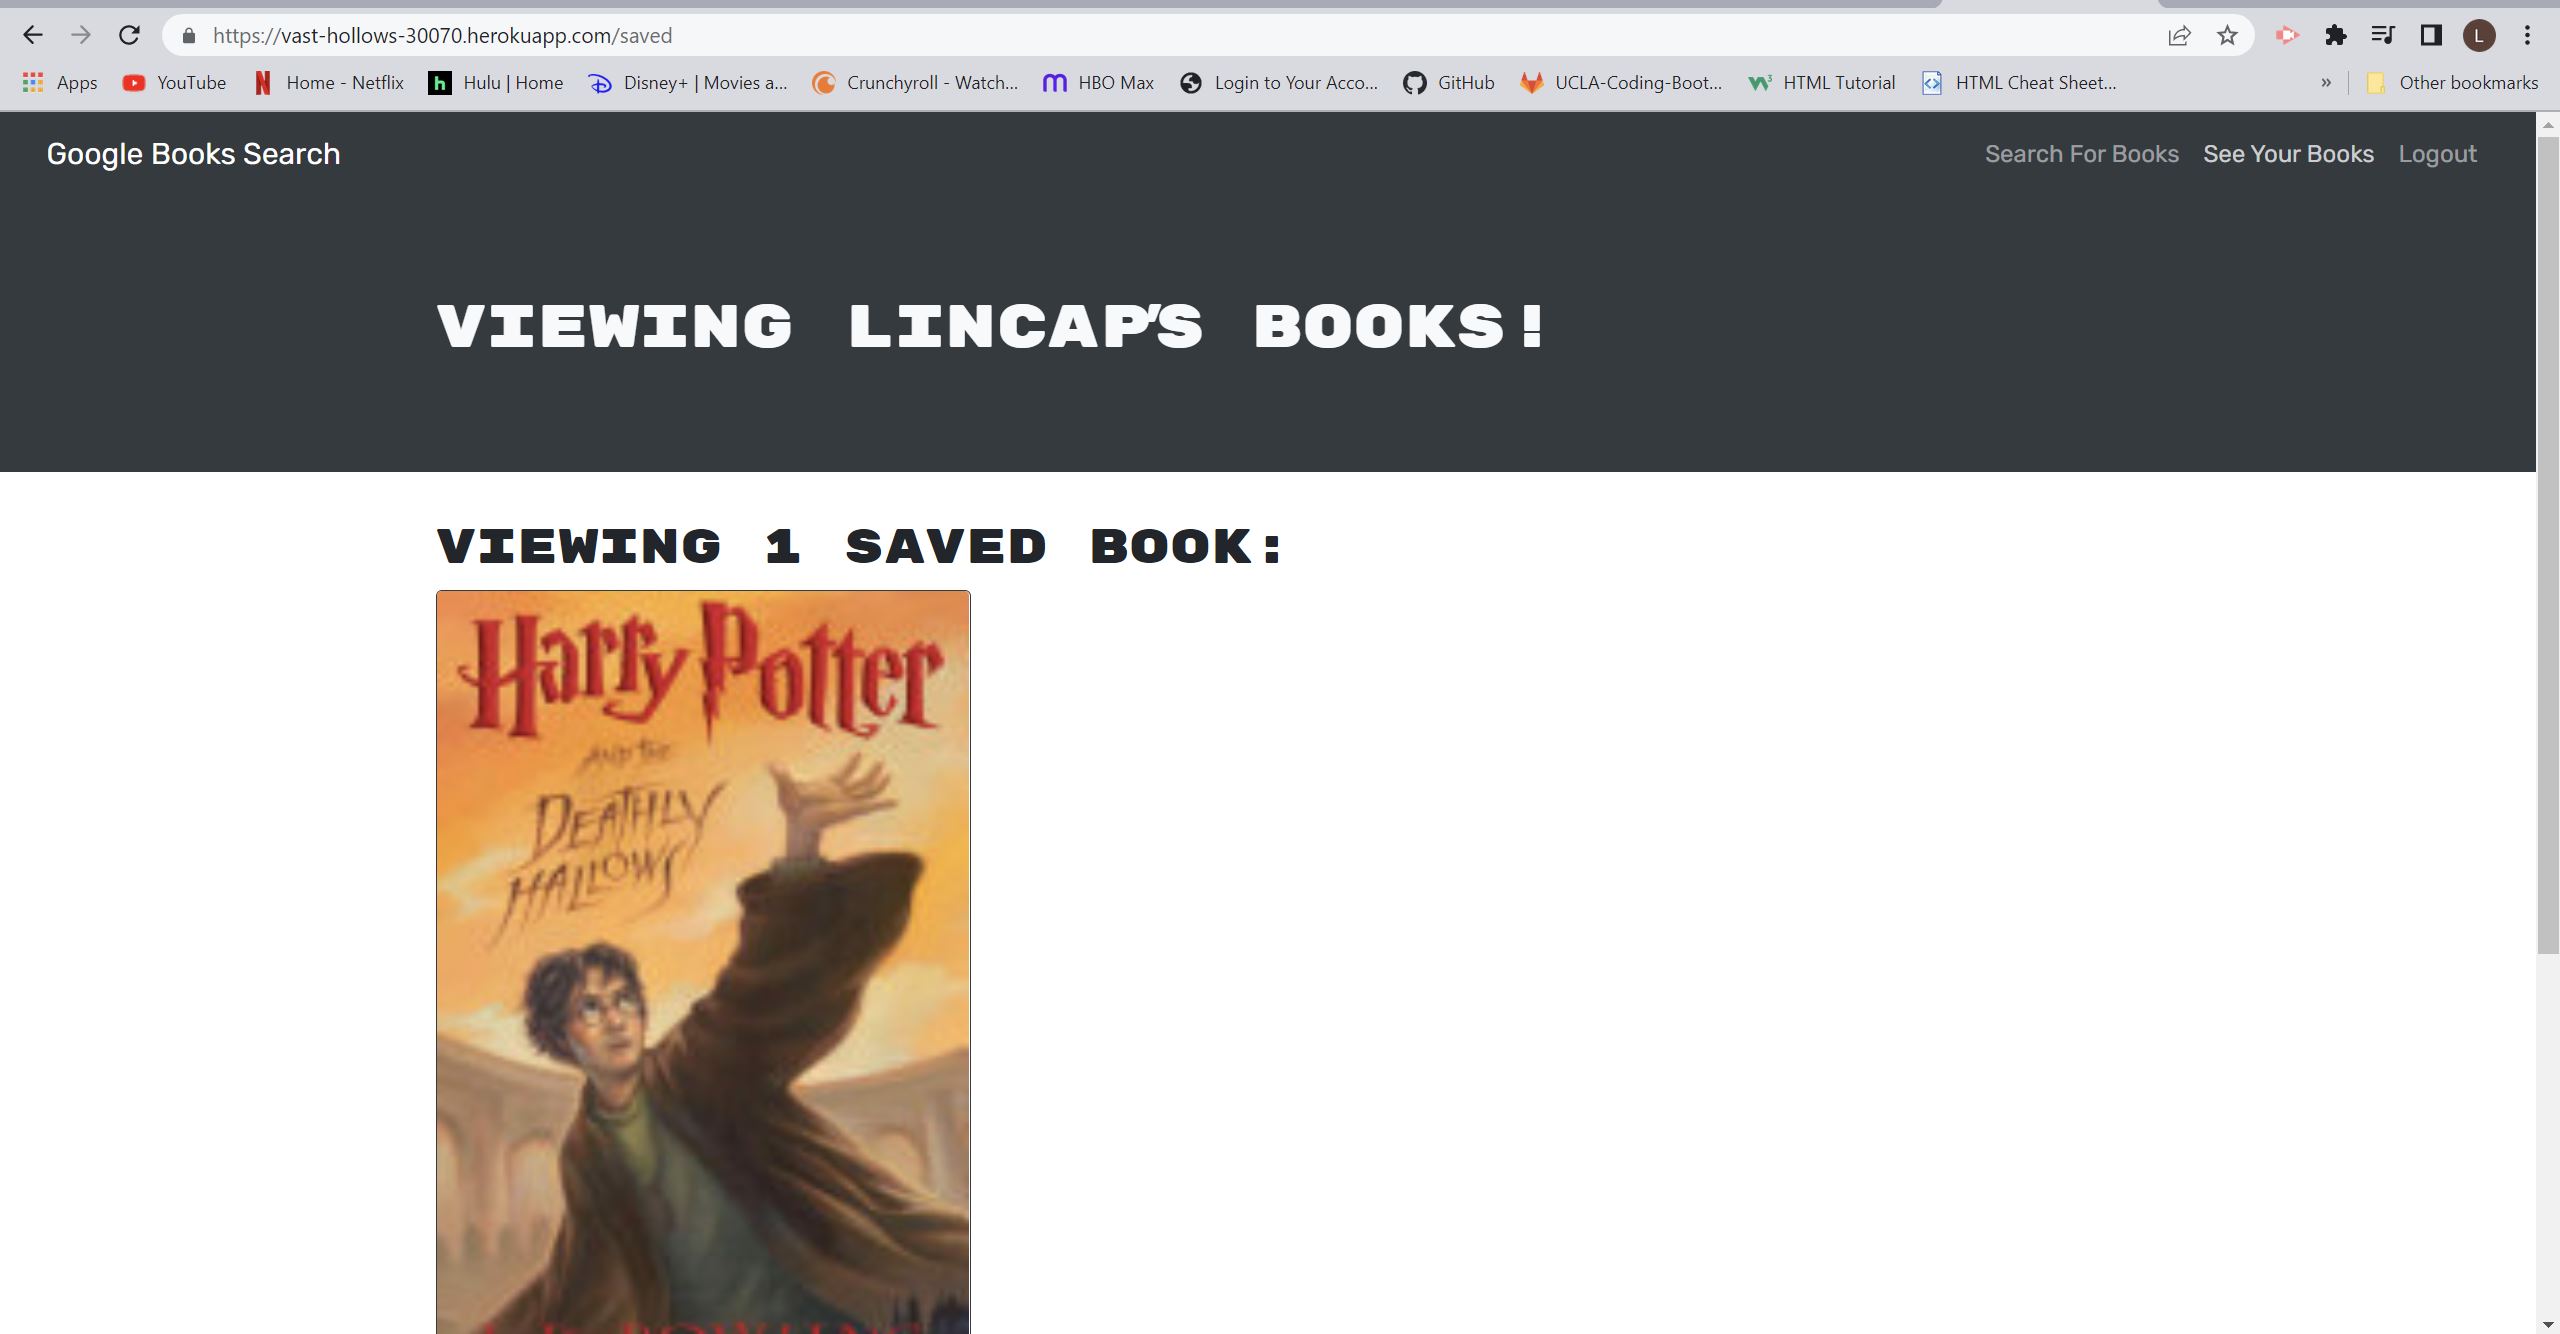This screenshot has width=2560, height=1334.
Task: Reload the page with the refresh icon
Action: tap(129, 36)
